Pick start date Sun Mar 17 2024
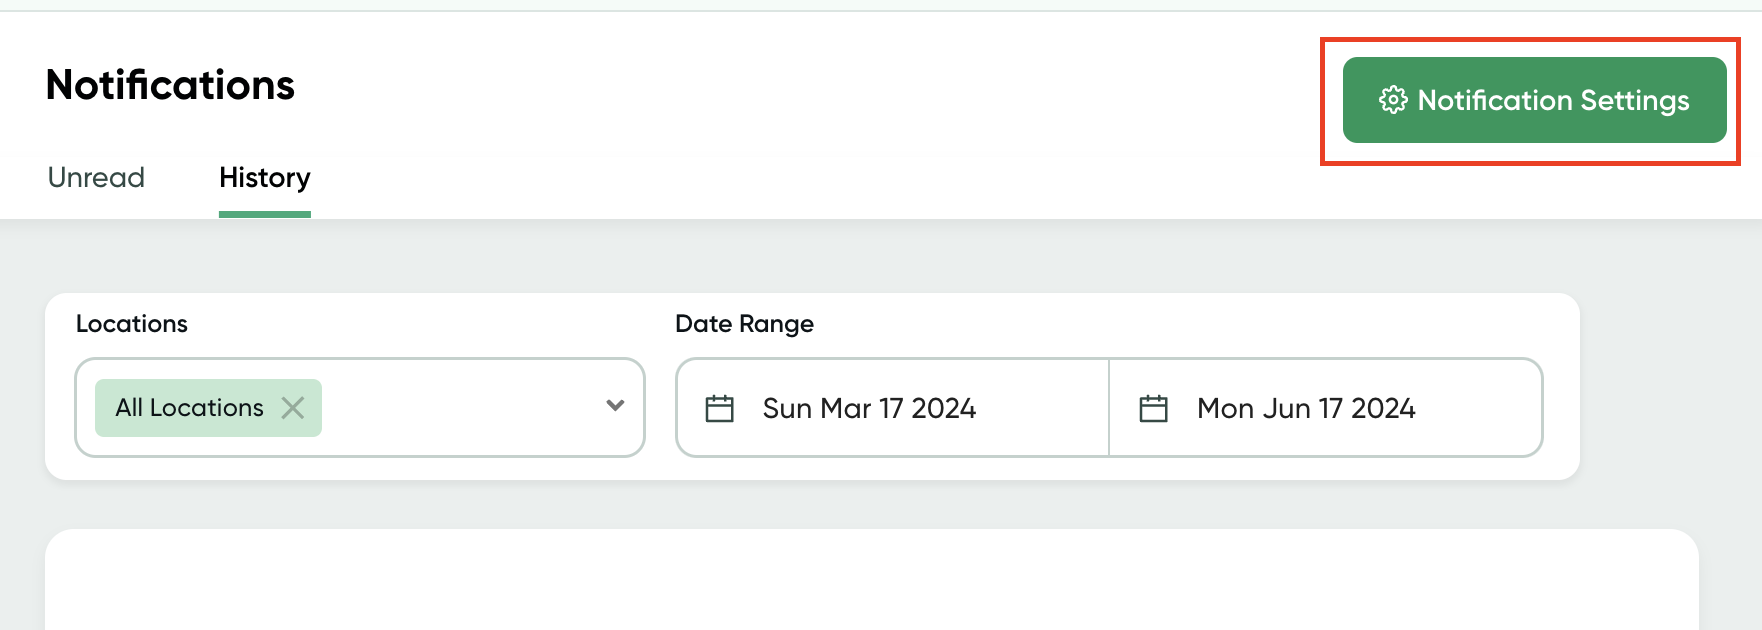The image size is (1762, 630). 869,408
